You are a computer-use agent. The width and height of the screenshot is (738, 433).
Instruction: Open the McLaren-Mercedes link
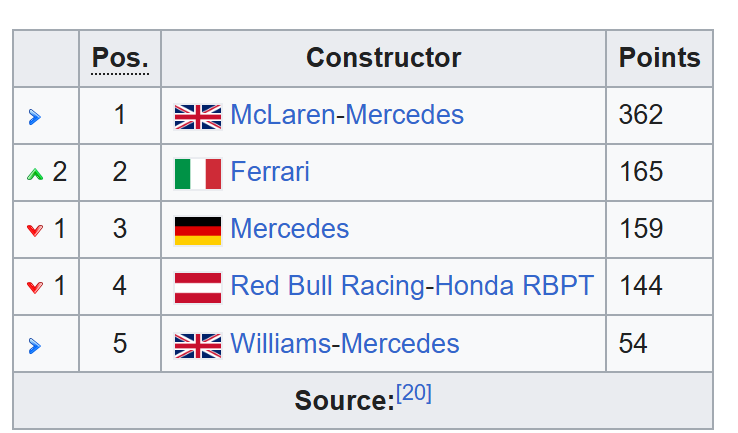tap(347, 115)
